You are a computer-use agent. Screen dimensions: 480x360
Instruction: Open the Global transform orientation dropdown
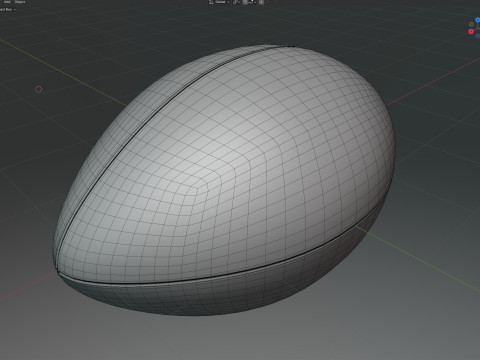point(220,2)
